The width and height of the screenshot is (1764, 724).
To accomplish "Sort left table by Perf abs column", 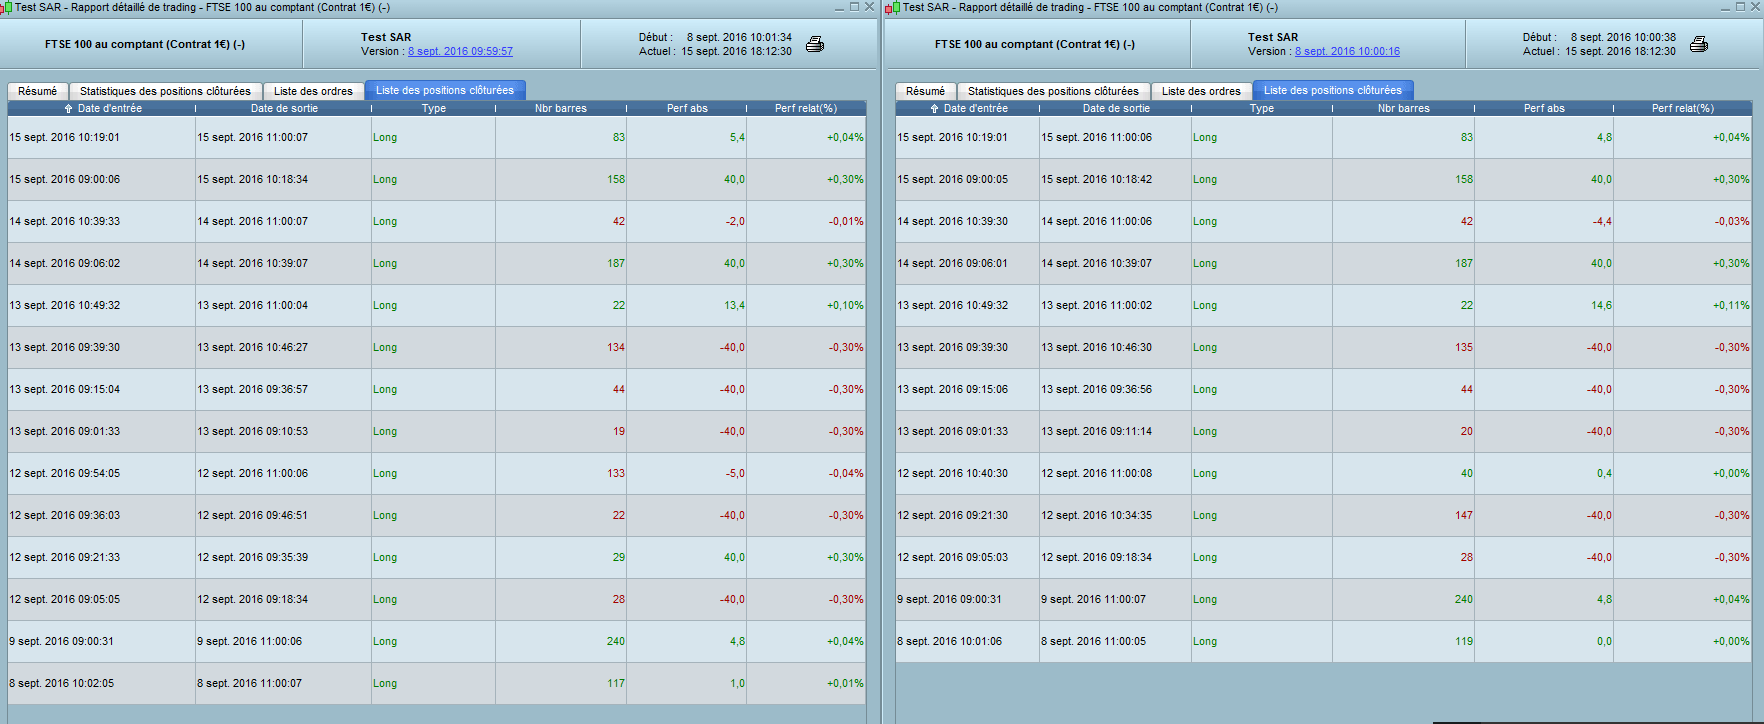I will [x=687, y=108].
